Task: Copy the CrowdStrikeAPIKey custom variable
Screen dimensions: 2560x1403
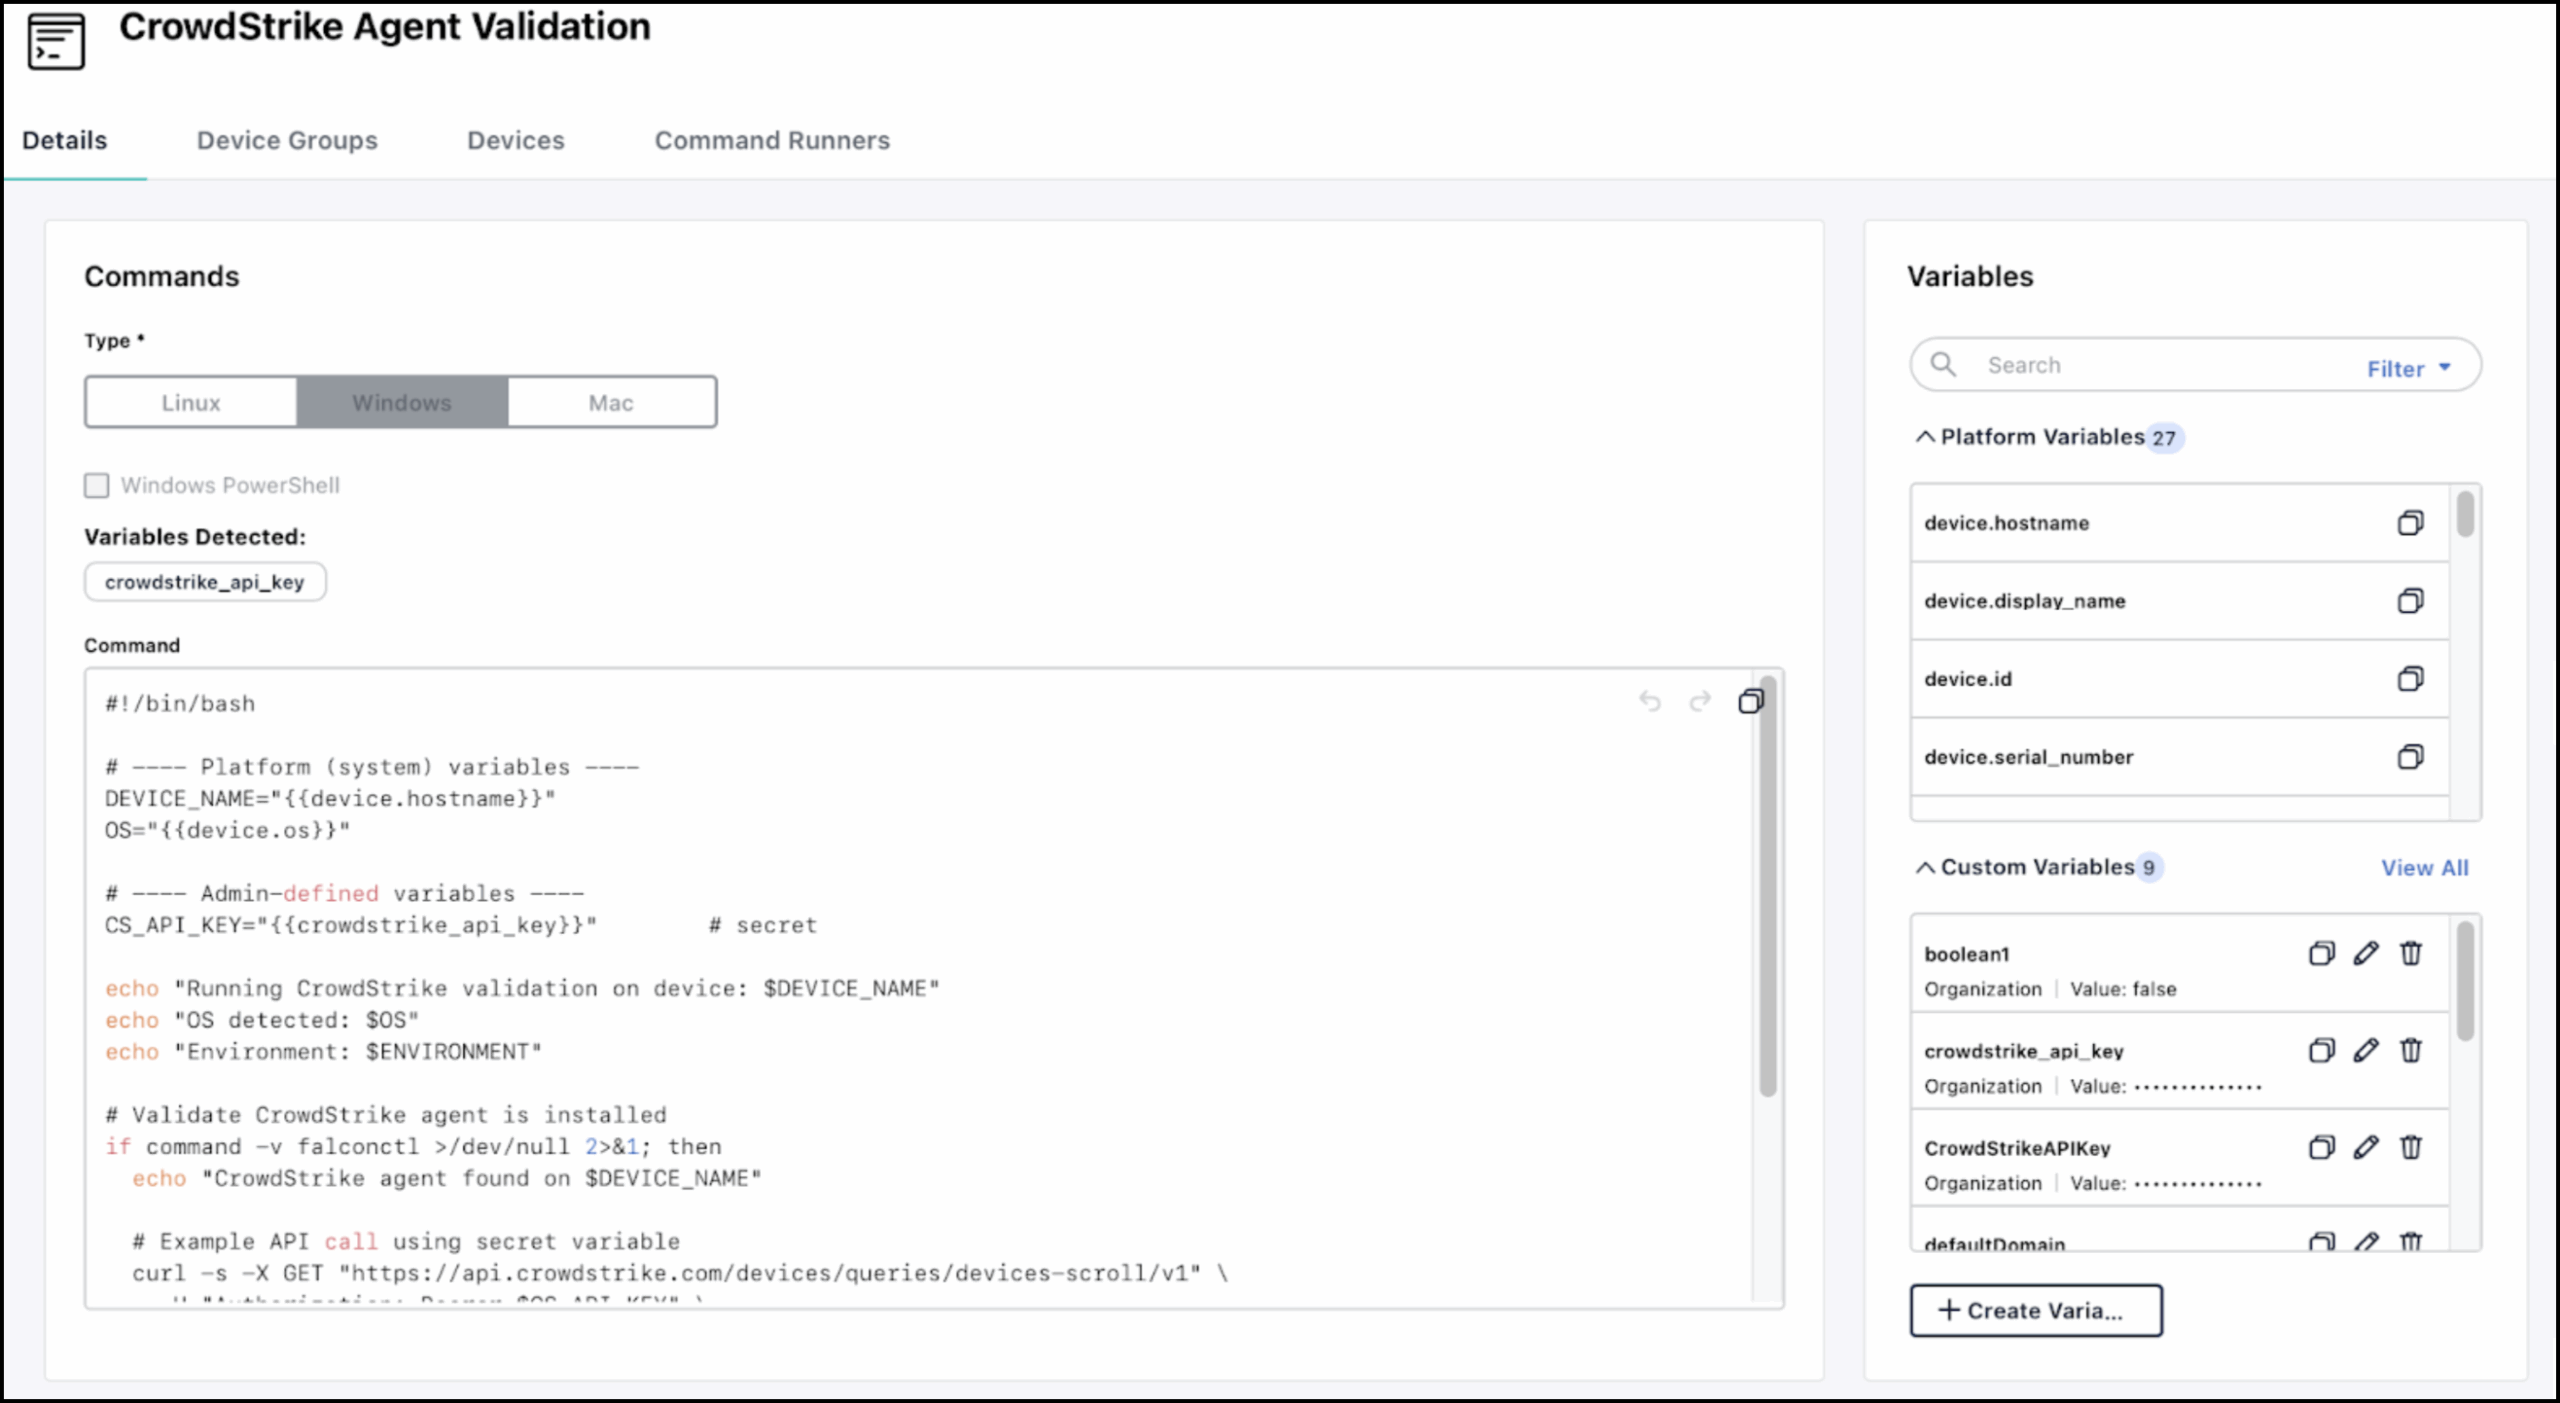Action: [x=2321, y=1147]
